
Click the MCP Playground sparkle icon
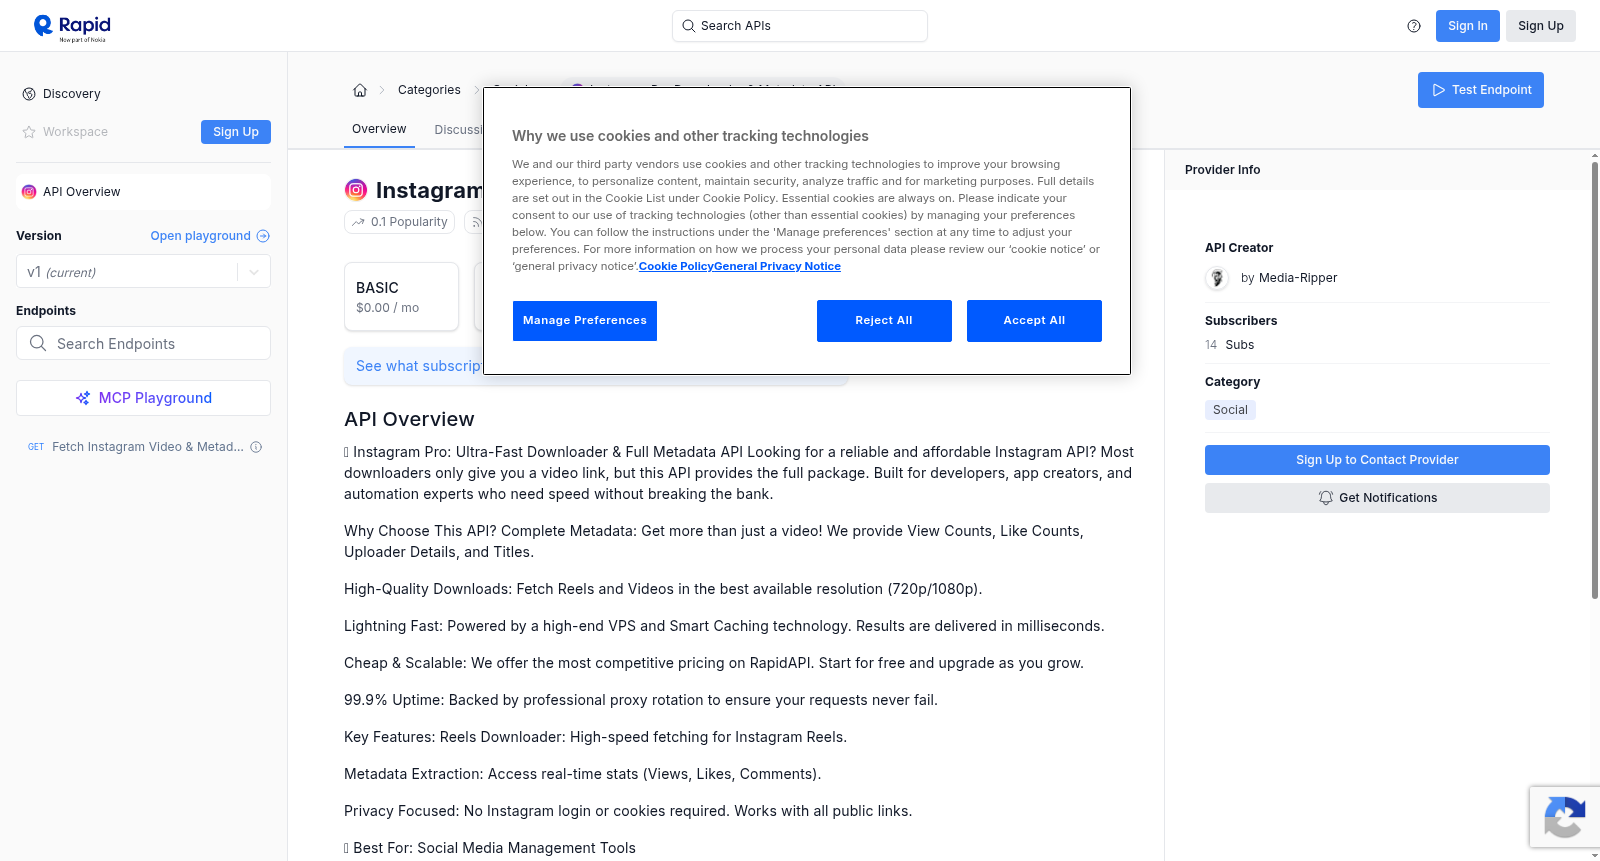[x=83, y=398]
